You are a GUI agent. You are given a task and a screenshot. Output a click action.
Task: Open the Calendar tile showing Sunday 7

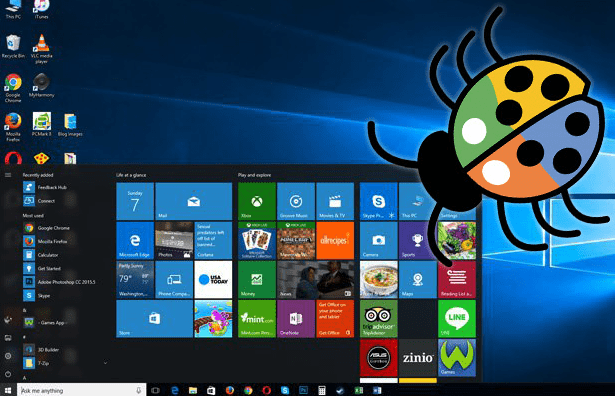[135, 201]
